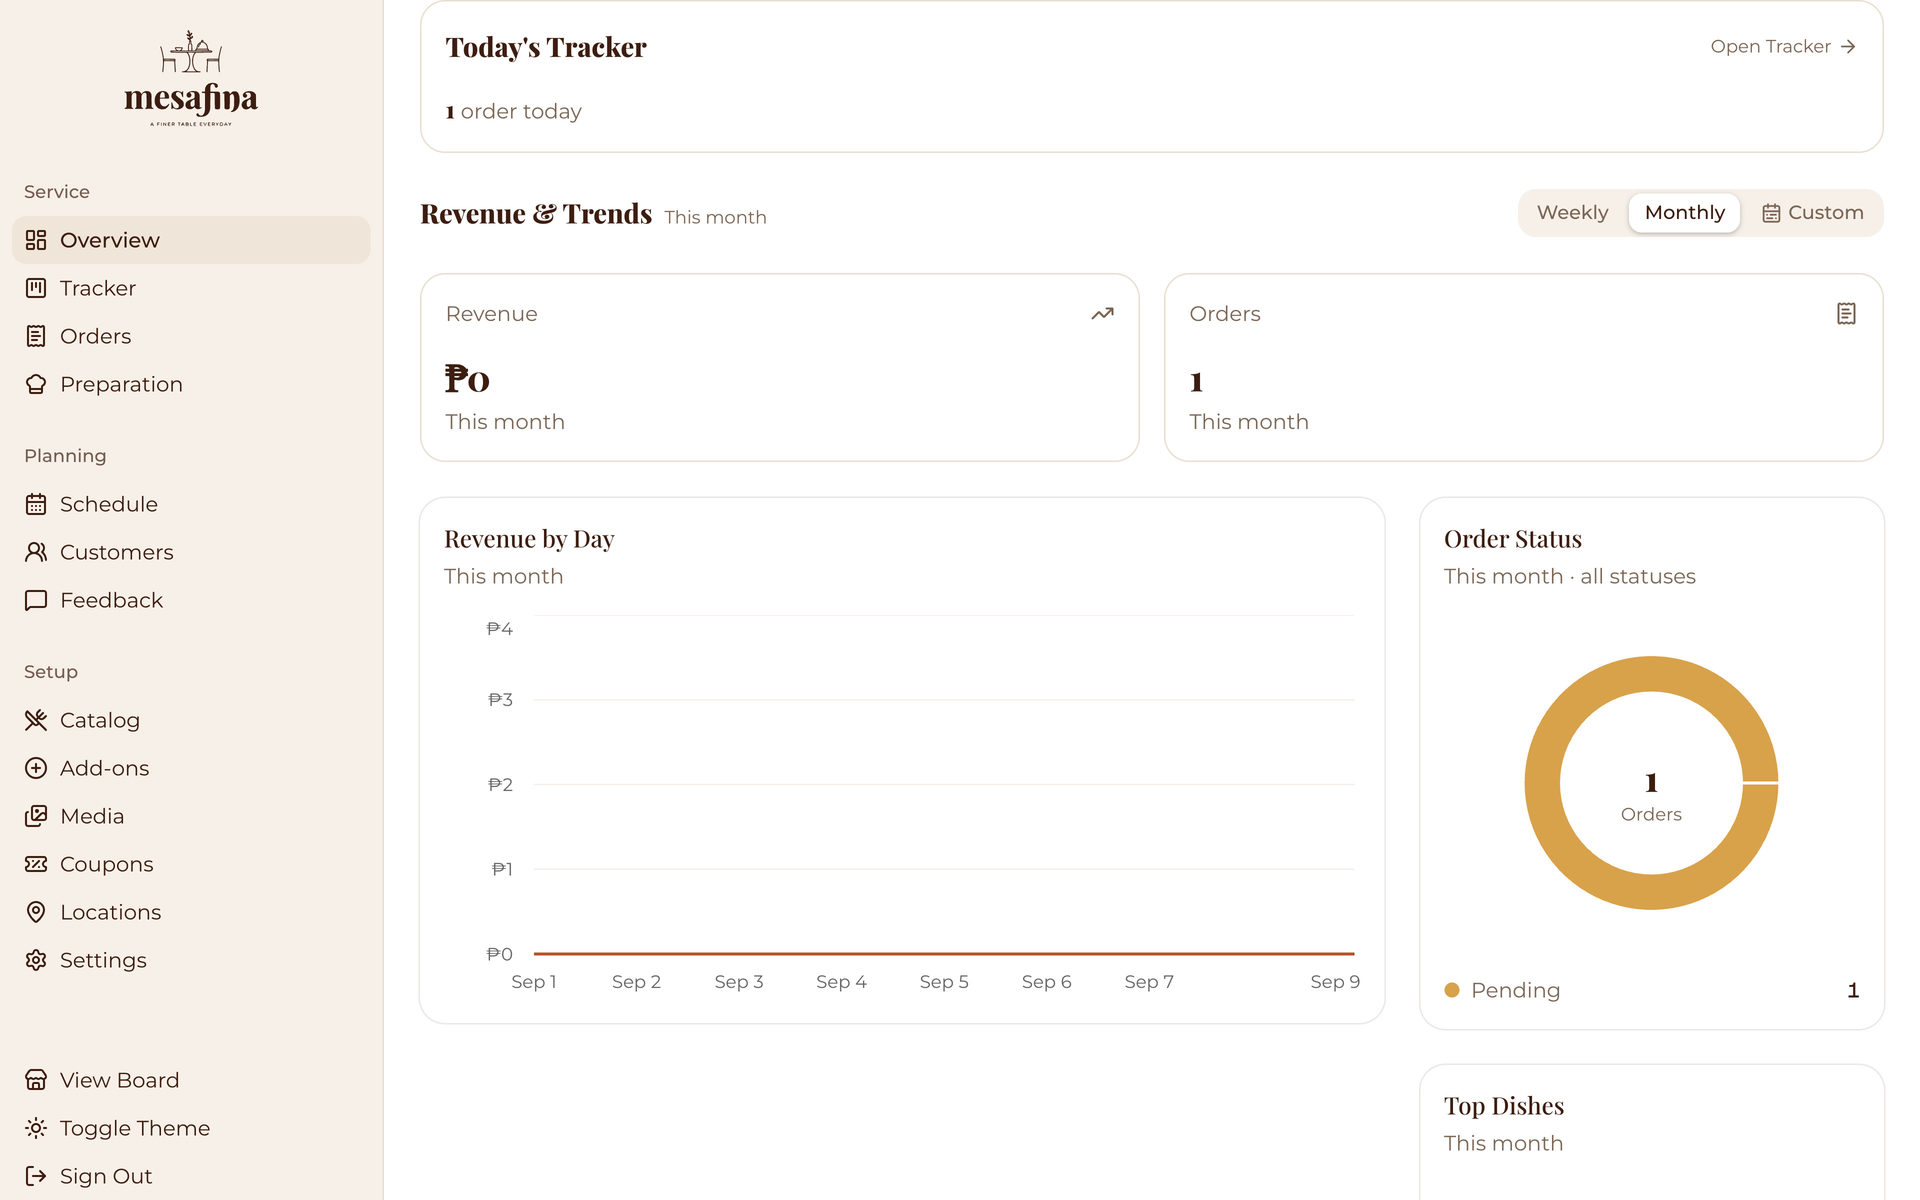Click the Schedule calendar icon
The height and width of the screenshot is (1200, 1920).
coord(36,504)
